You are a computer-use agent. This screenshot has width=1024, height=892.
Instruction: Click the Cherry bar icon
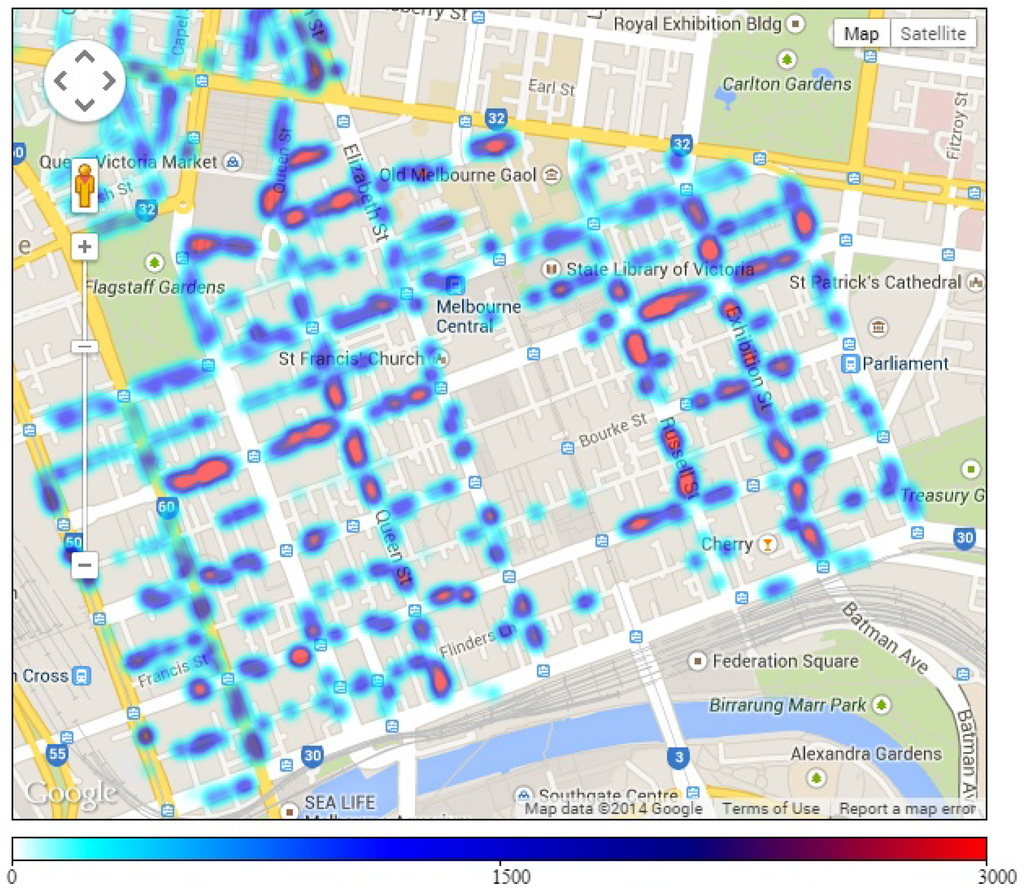768,544
